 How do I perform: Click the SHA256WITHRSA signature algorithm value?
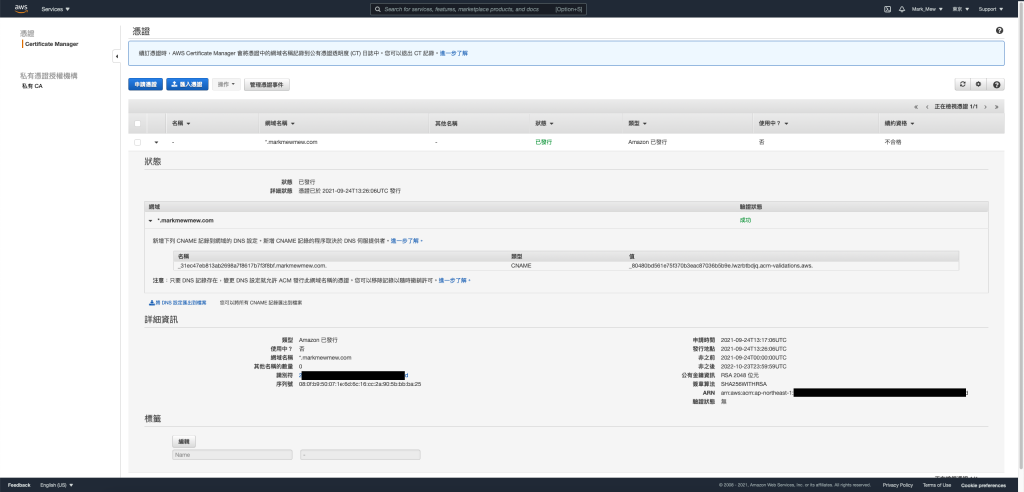744,384
